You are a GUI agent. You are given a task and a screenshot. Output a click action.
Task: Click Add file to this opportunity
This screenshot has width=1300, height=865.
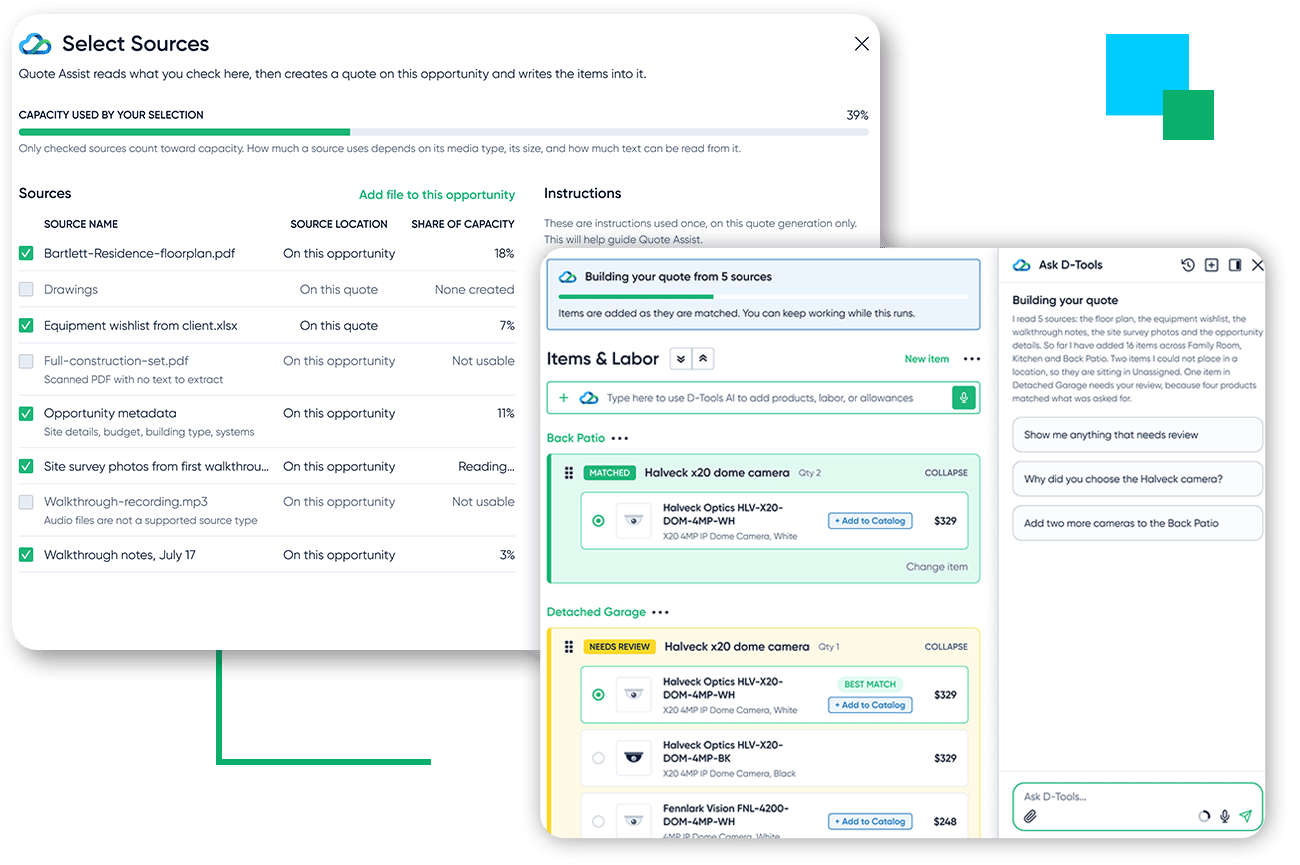coord(437,195)
